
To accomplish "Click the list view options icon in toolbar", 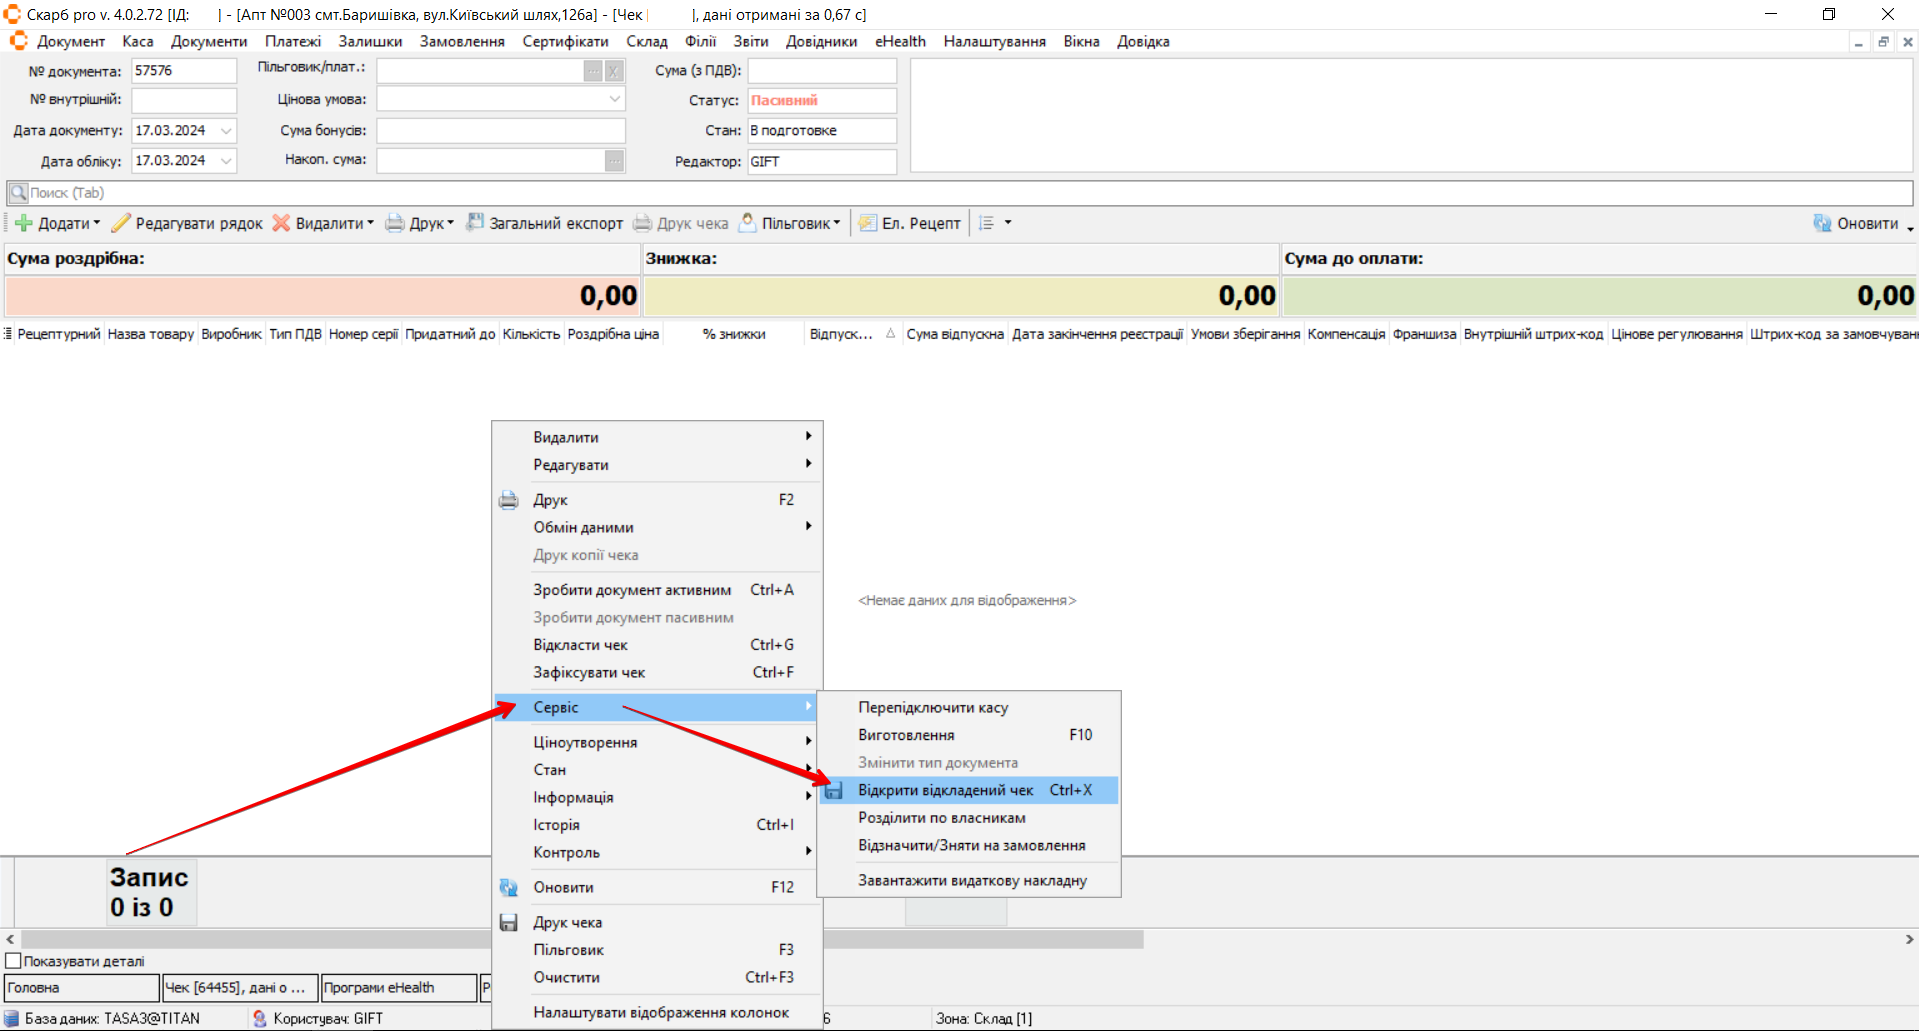I will coord(987,223).
